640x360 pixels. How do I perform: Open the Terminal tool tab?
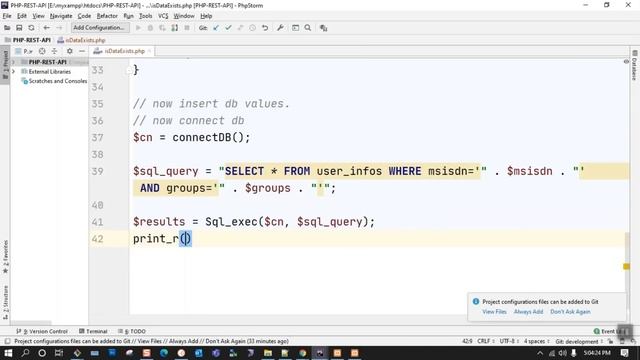(93, 331)
